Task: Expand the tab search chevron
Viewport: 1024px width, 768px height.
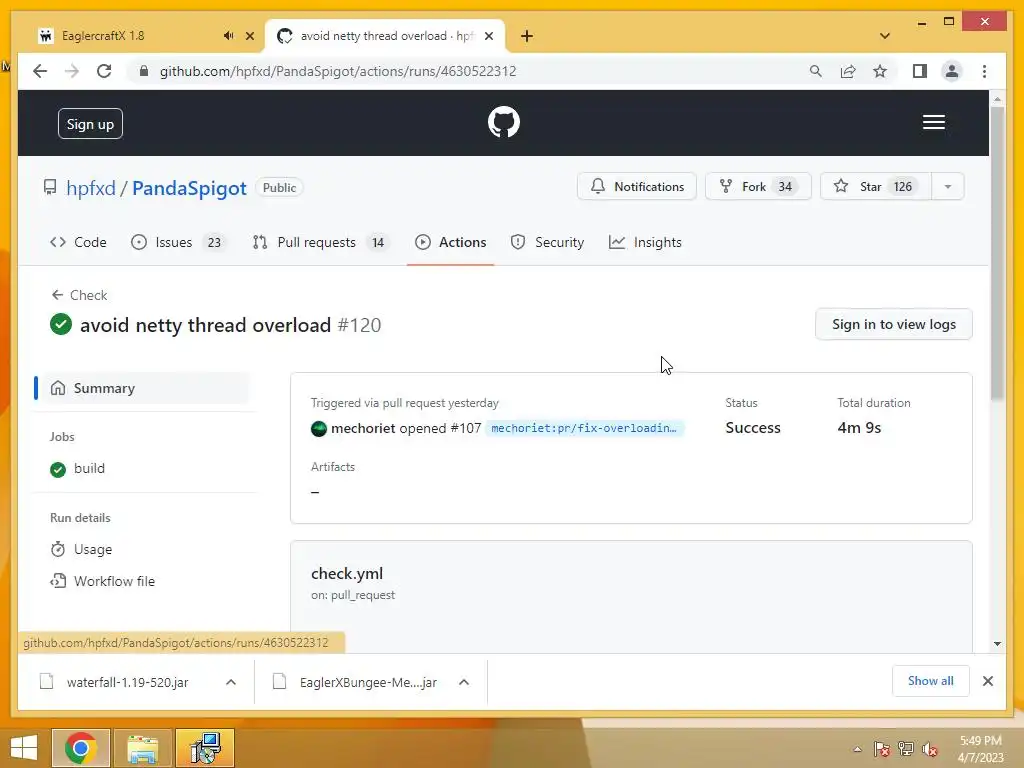Action: (x=884, y=36)
